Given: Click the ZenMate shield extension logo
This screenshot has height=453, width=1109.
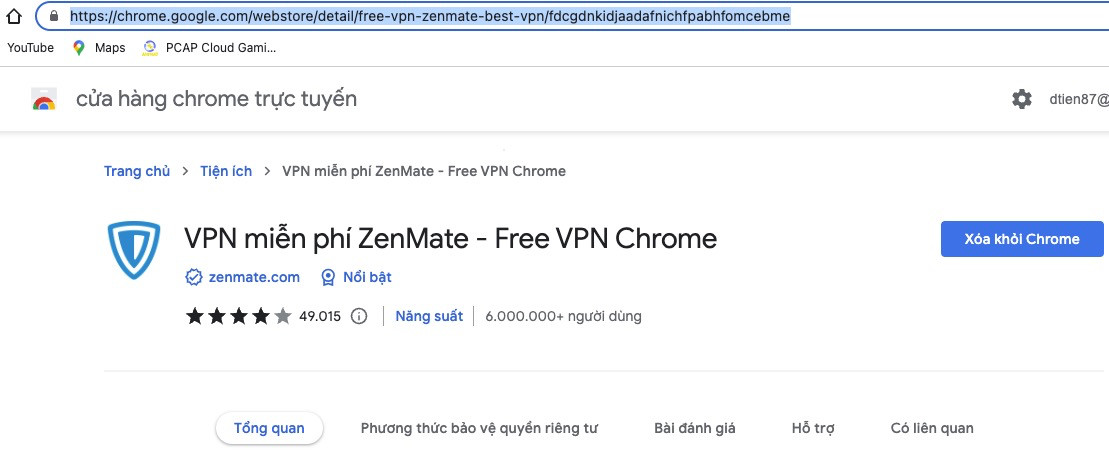Looking at the screenshot, I should (134, 250).
